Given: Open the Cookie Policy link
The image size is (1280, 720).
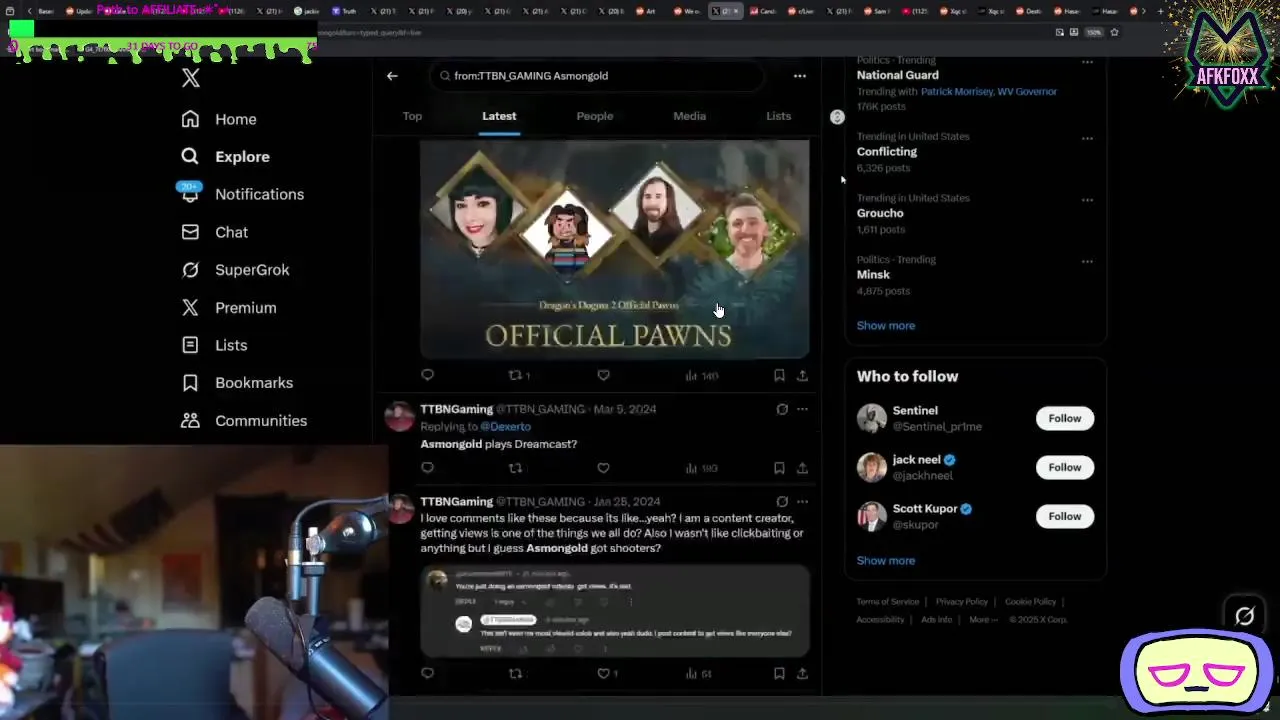Looking at the screenshot, I should [x=1030, y=602].
